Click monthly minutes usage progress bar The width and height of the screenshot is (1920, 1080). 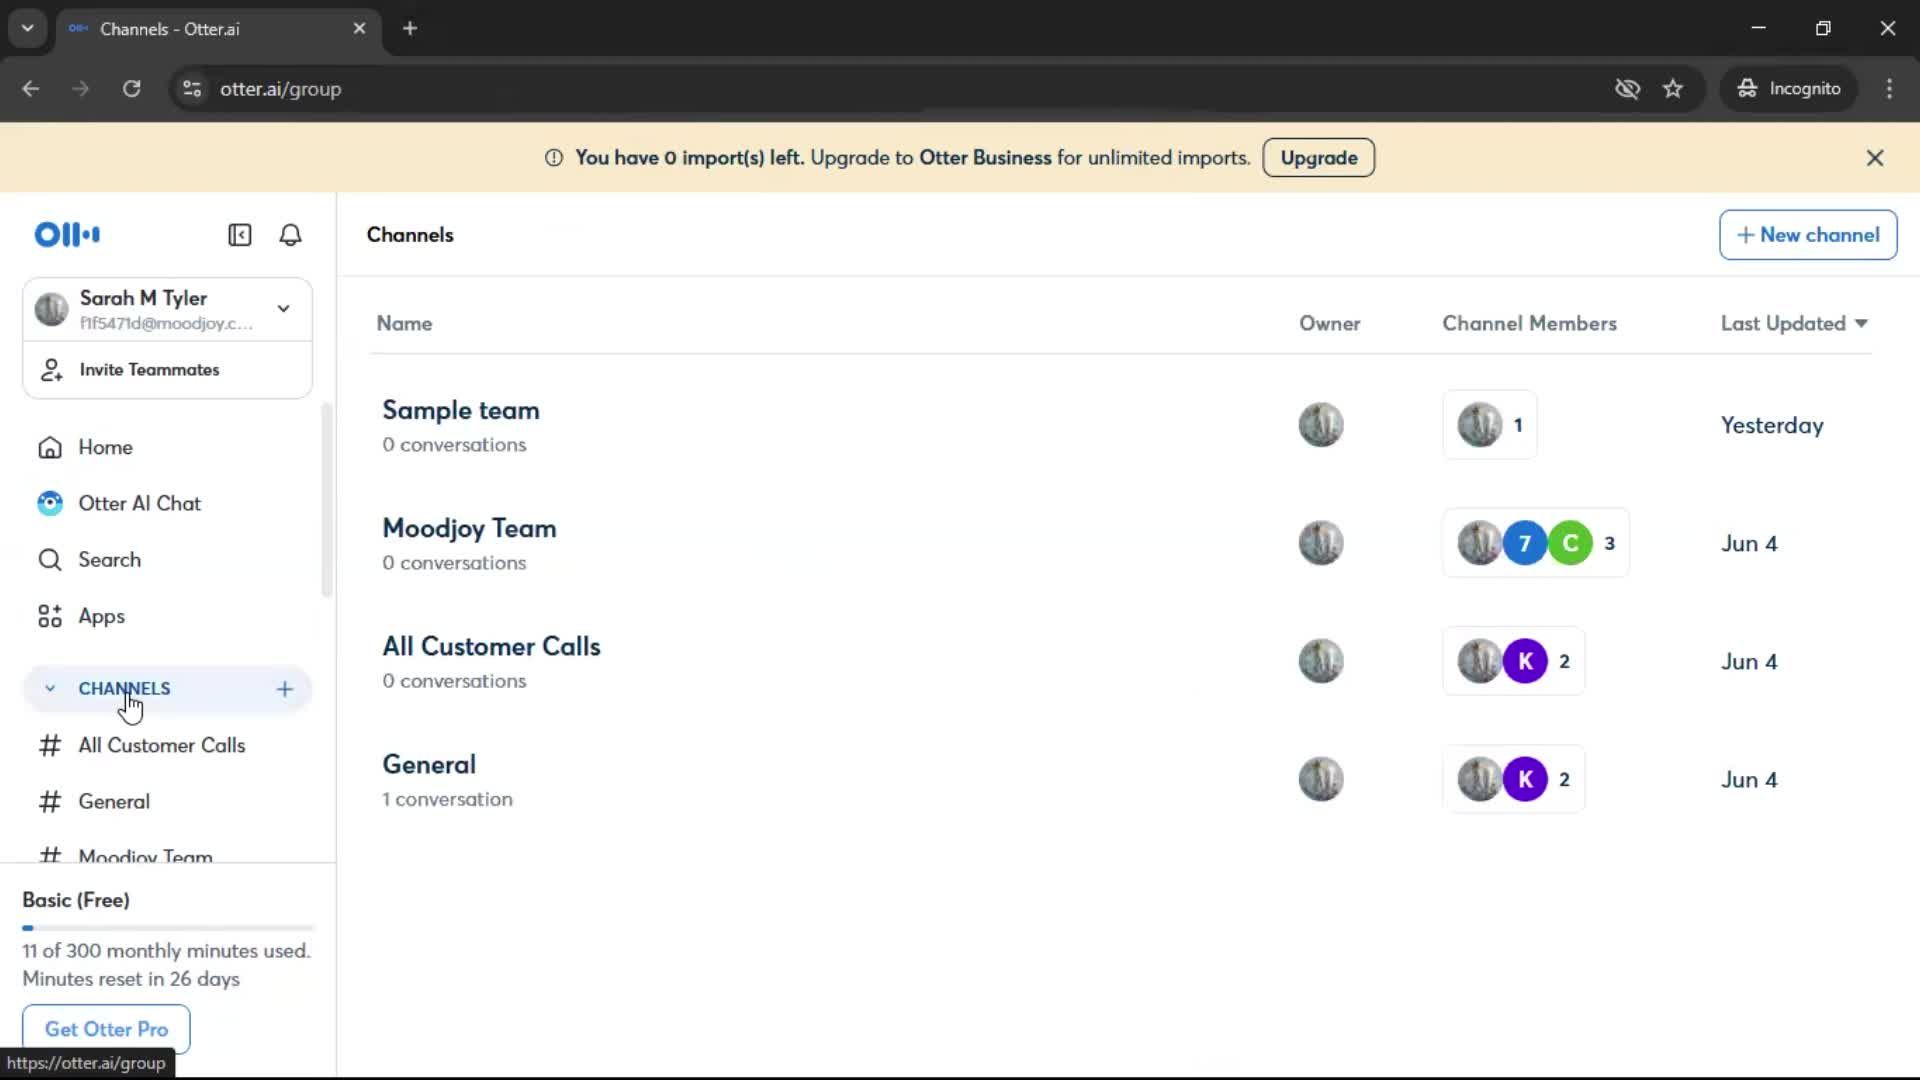(x=168, y=928)
